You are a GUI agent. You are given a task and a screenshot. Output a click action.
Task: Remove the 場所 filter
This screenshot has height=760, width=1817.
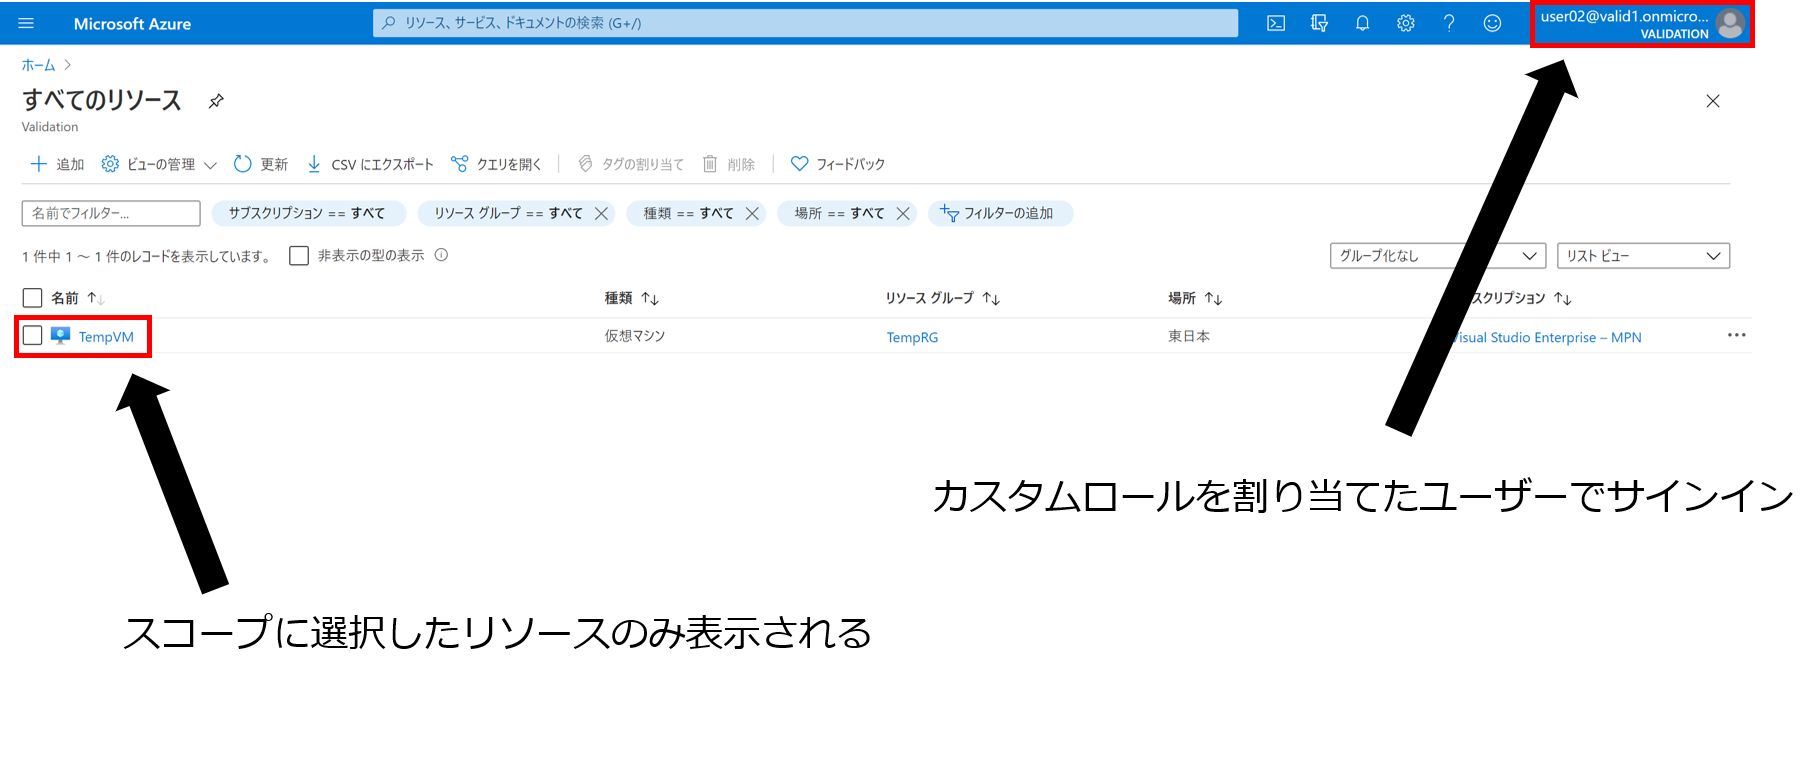click(903, 214)
